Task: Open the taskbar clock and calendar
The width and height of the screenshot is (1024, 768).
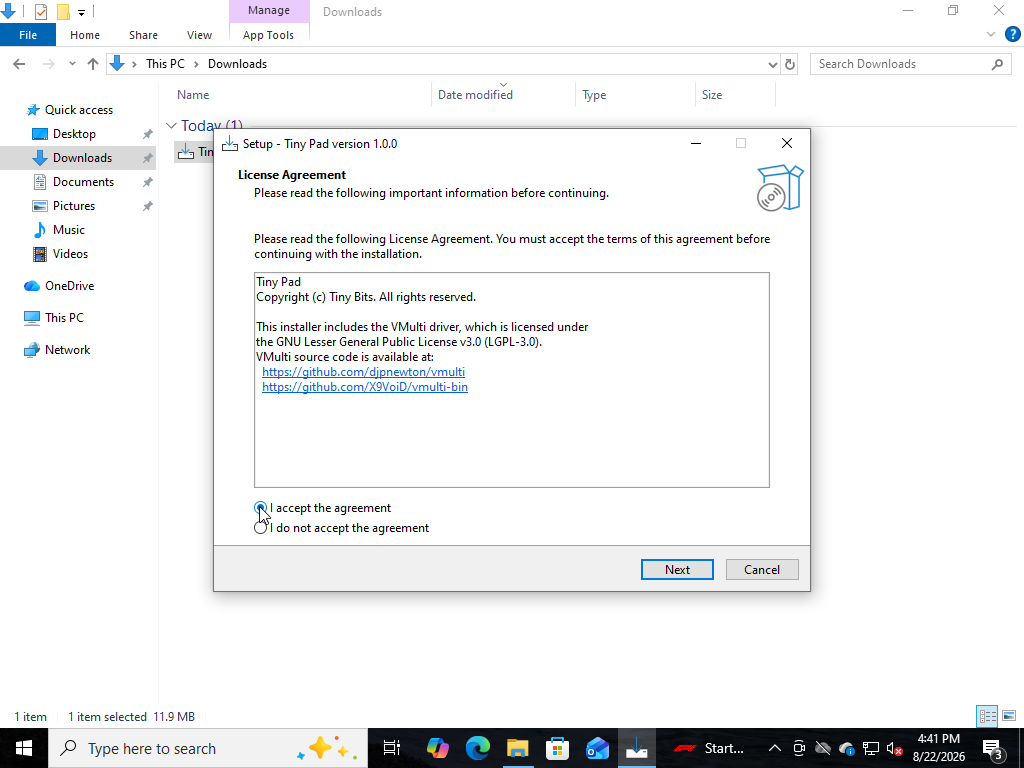Action: click(x=938, y=748)
